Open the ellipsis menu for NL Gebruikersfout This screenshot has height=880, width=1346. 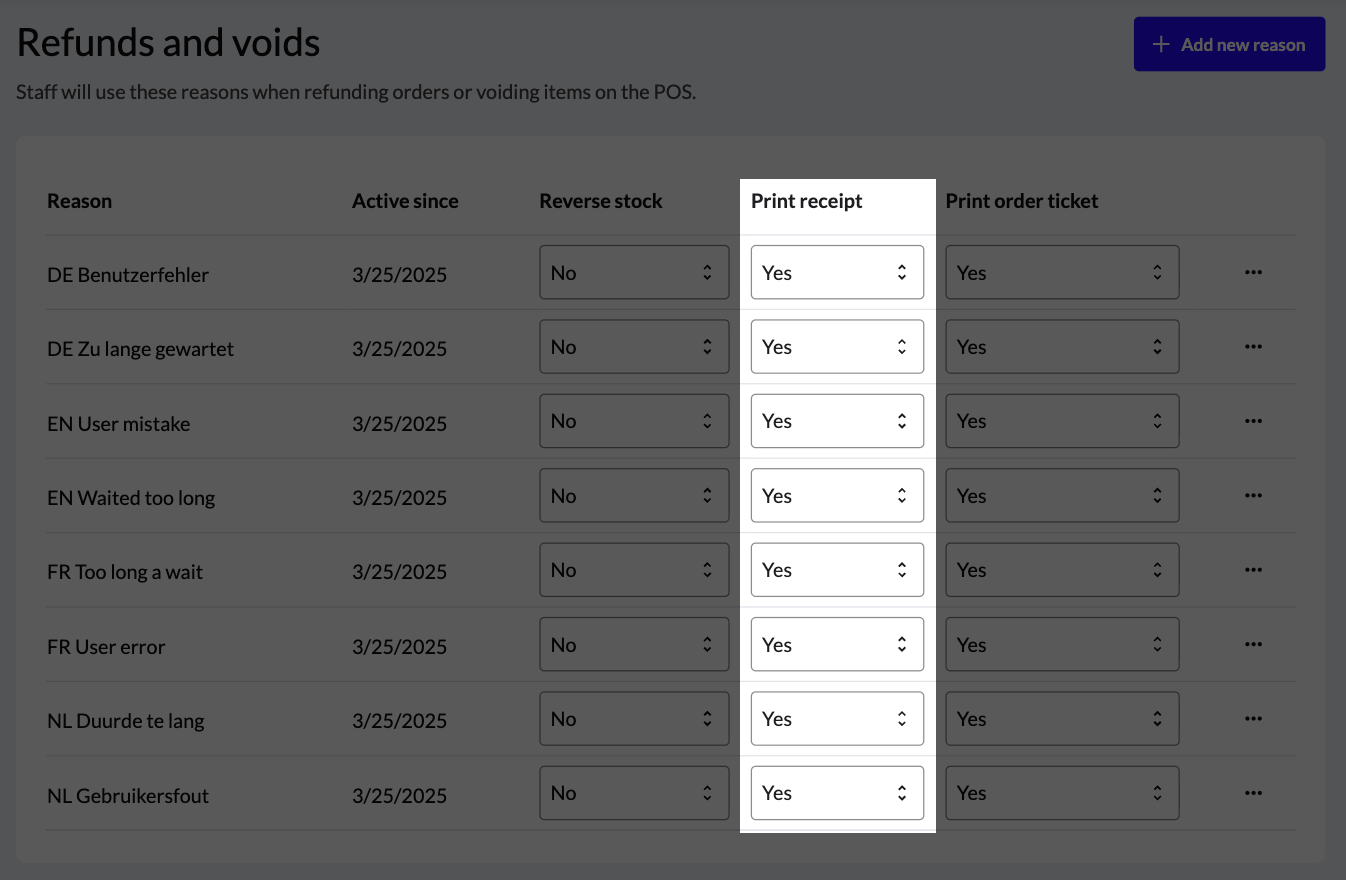tap(1253, 792)
